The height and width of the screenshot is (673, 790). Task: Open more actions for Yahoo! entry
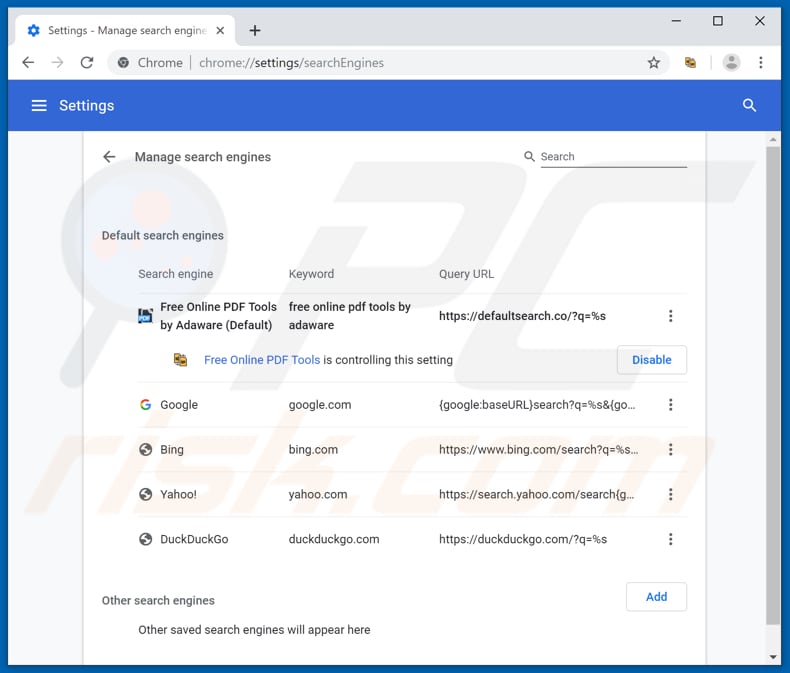pos(670,494)
